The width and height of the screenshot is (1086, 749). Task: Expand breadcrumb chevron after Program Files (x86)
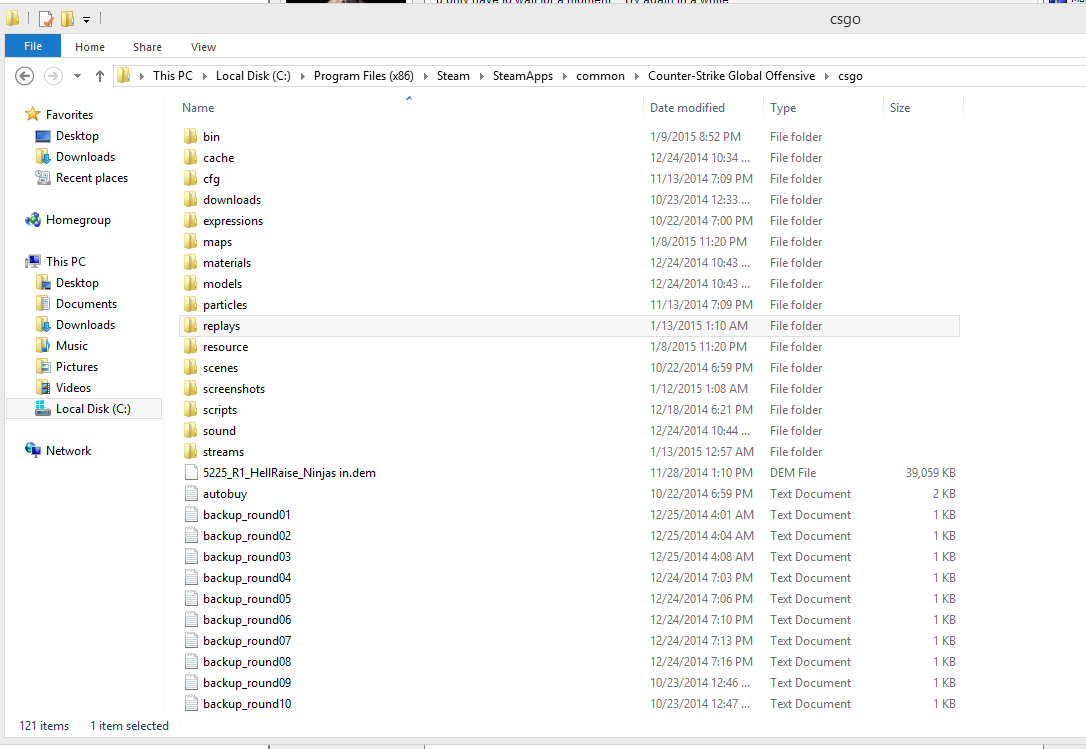point(425,76)
